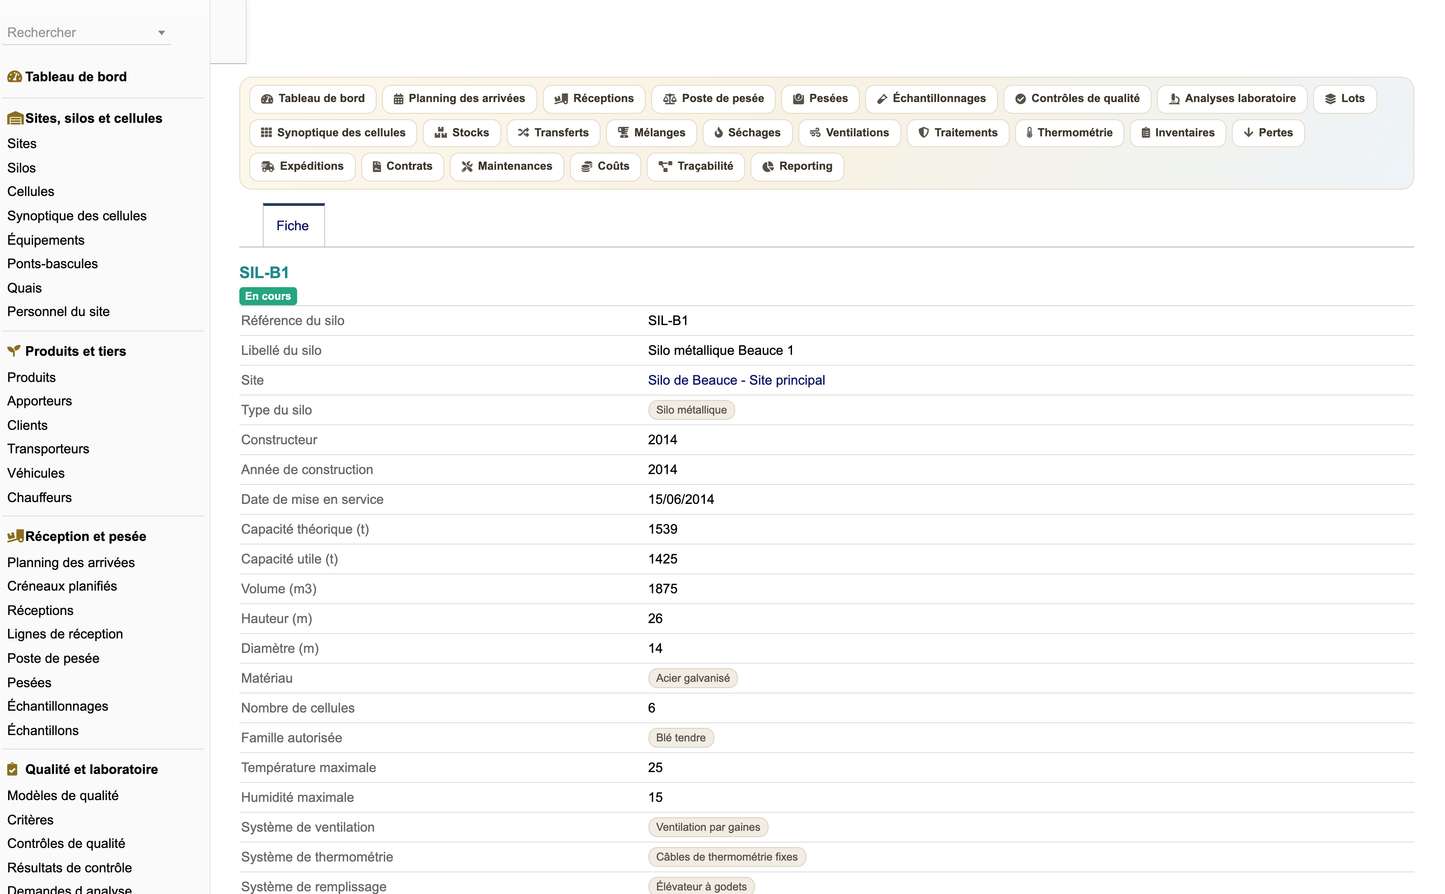Open Séchages toolbar button
This screenshot has height=894, width=1445.
(747, 133)
